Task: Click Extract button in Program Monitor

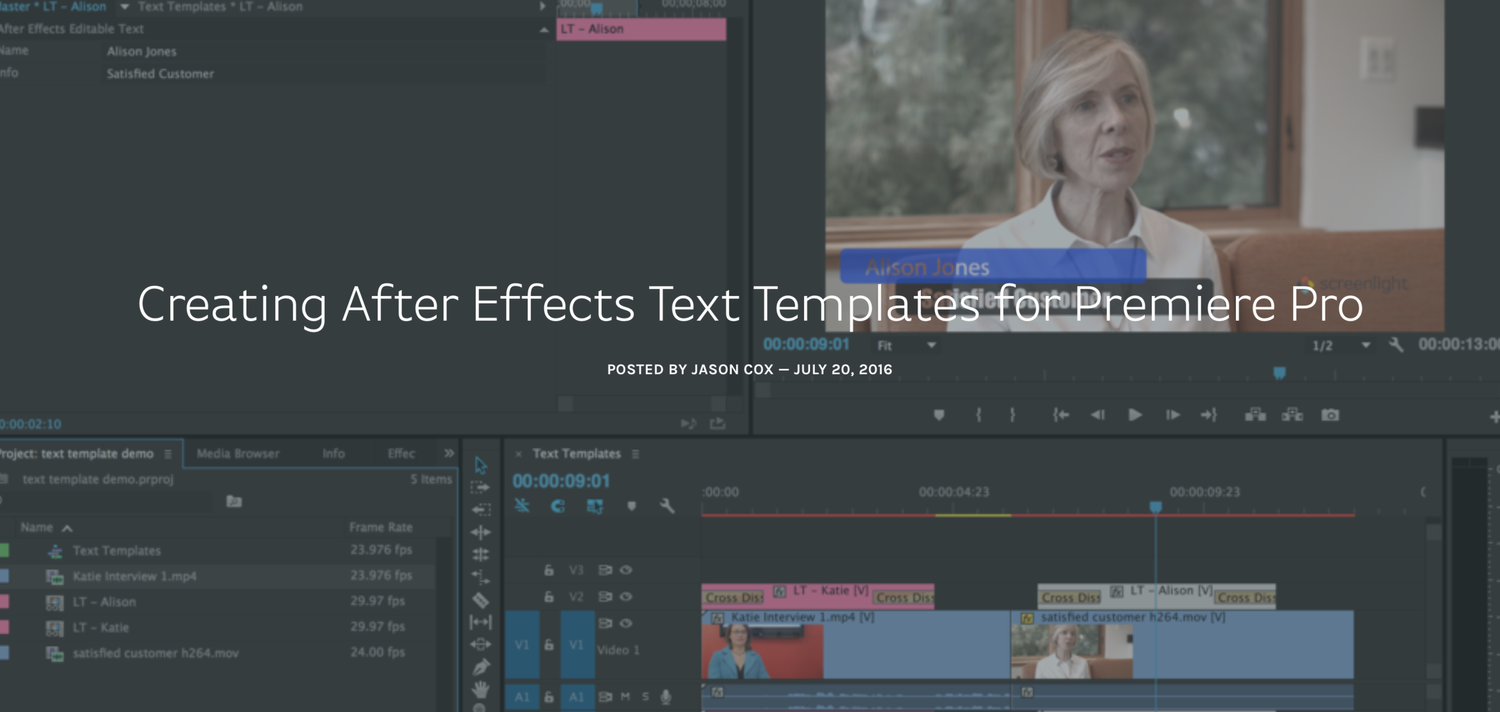Action: (x=1292, y=415)
